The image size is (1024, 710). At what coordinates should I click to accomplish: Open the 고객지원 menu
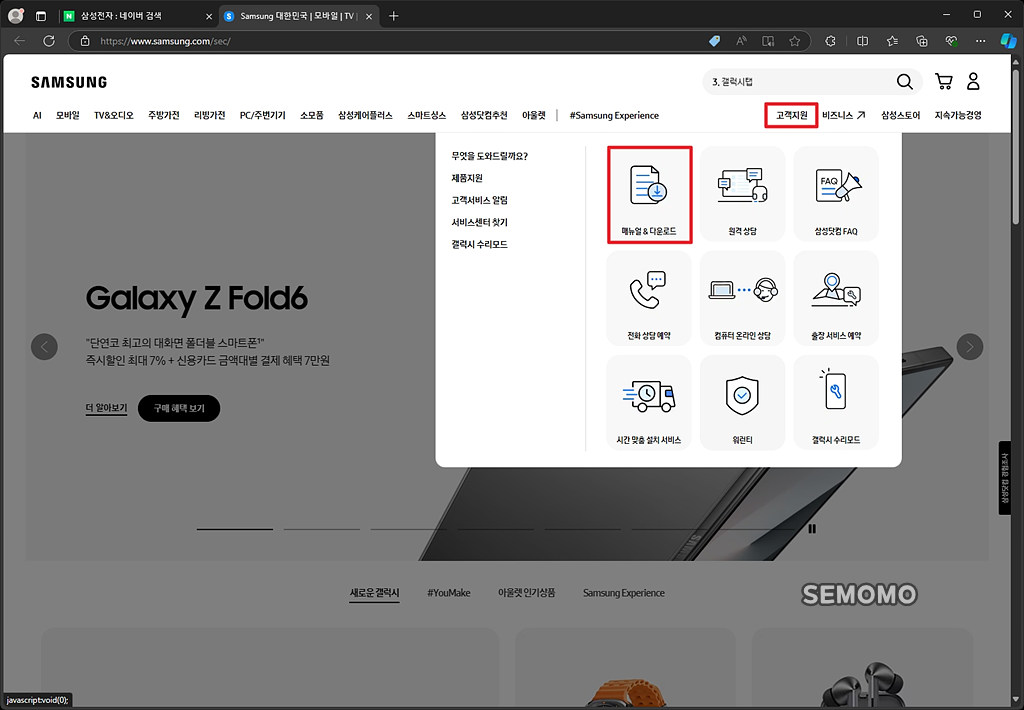(x=792, y=115)
